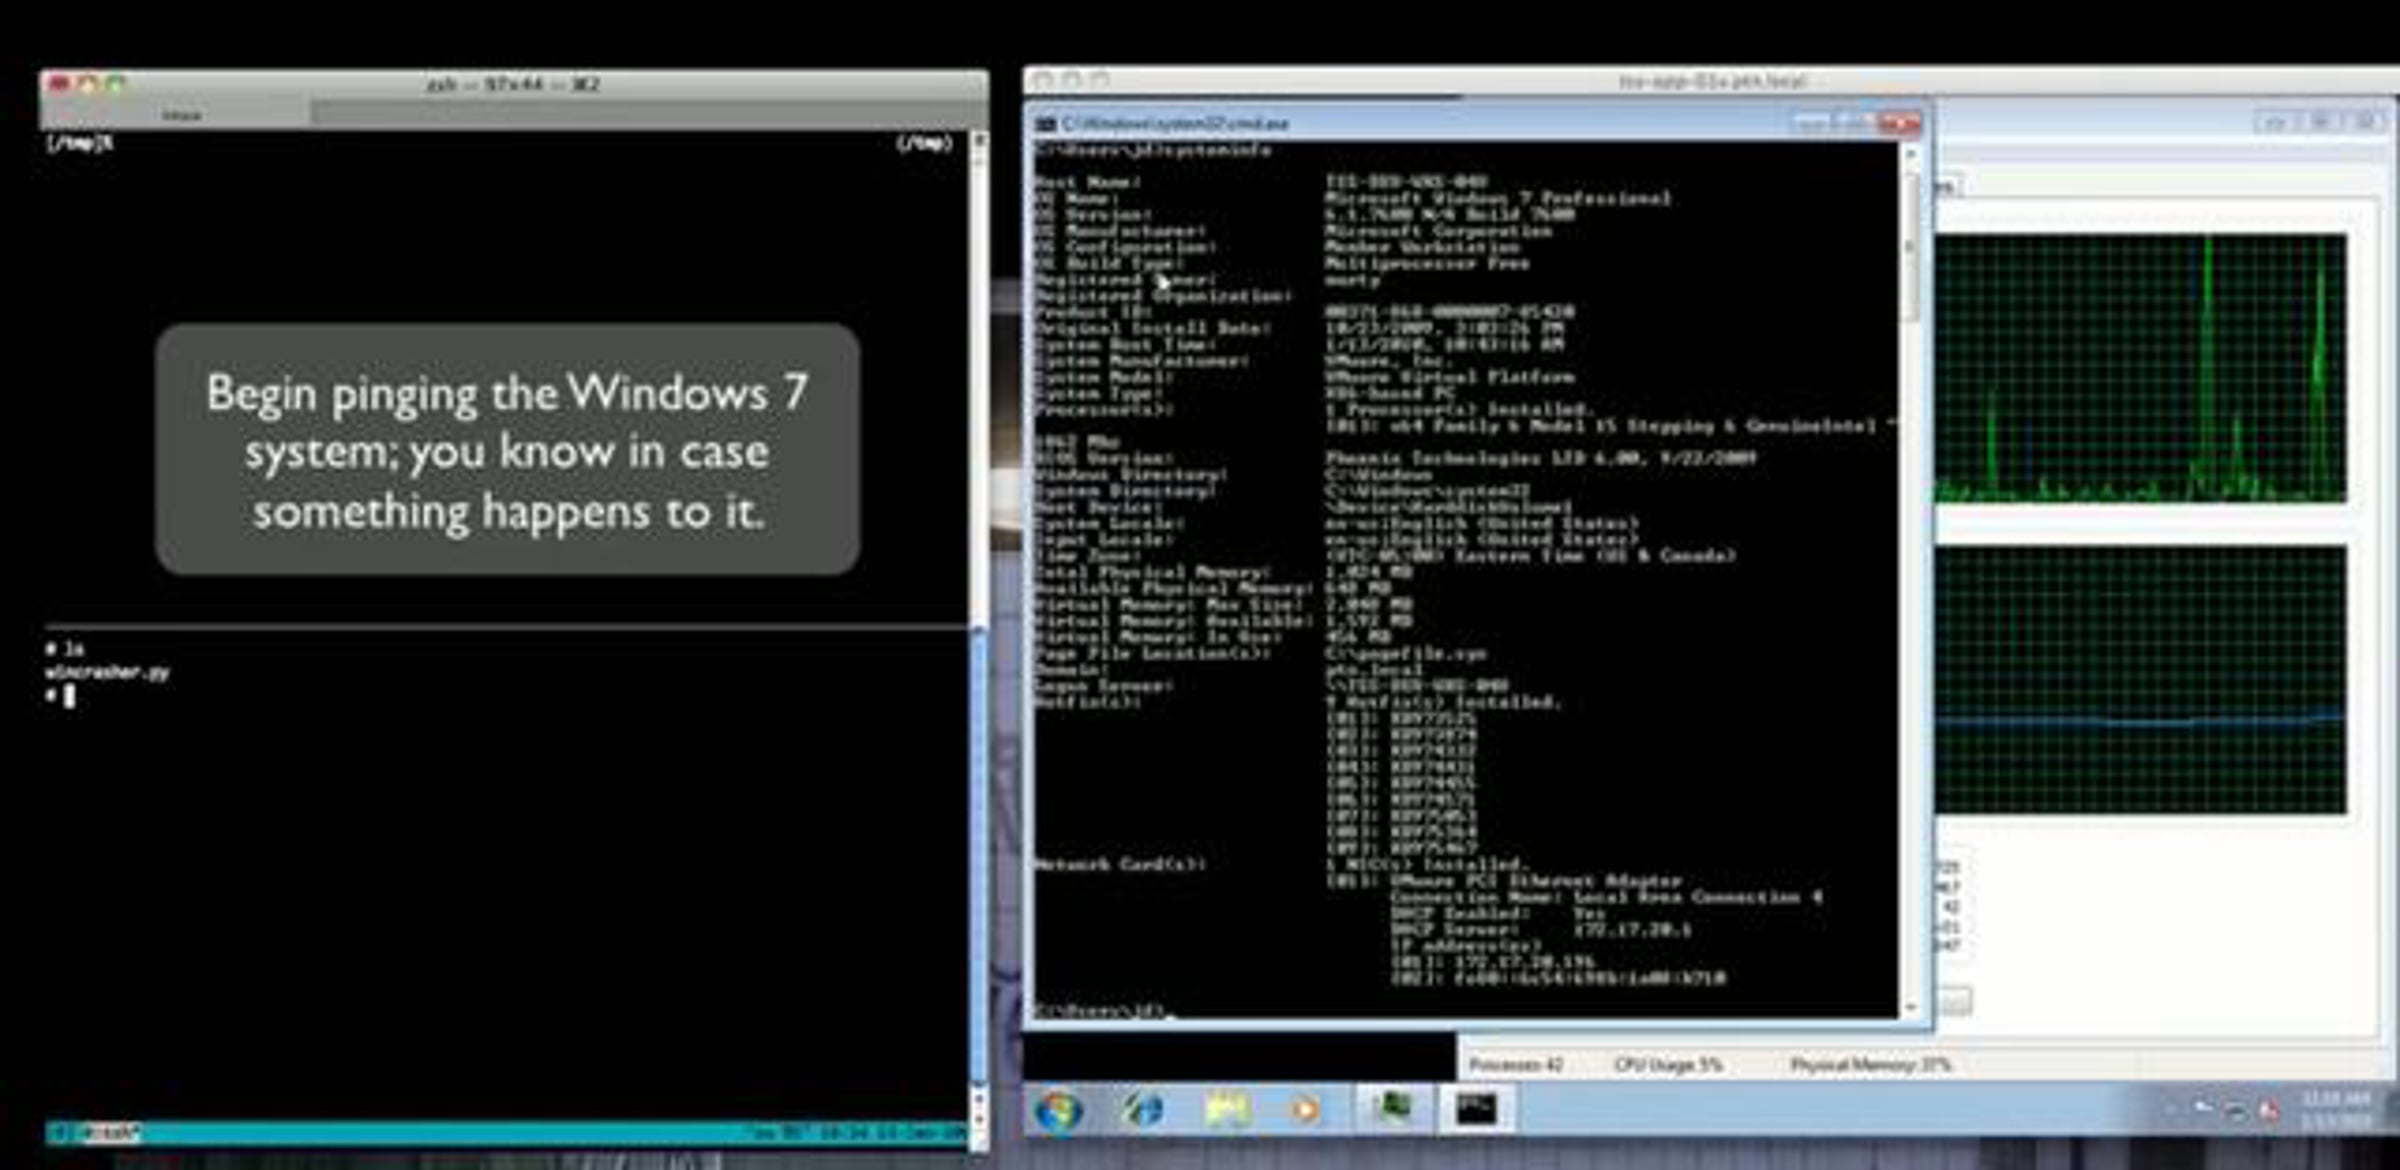Click the 'Physical Memory' status bar entry
Viewport: 2400px width, 1170px height.
(1871, 1065)
